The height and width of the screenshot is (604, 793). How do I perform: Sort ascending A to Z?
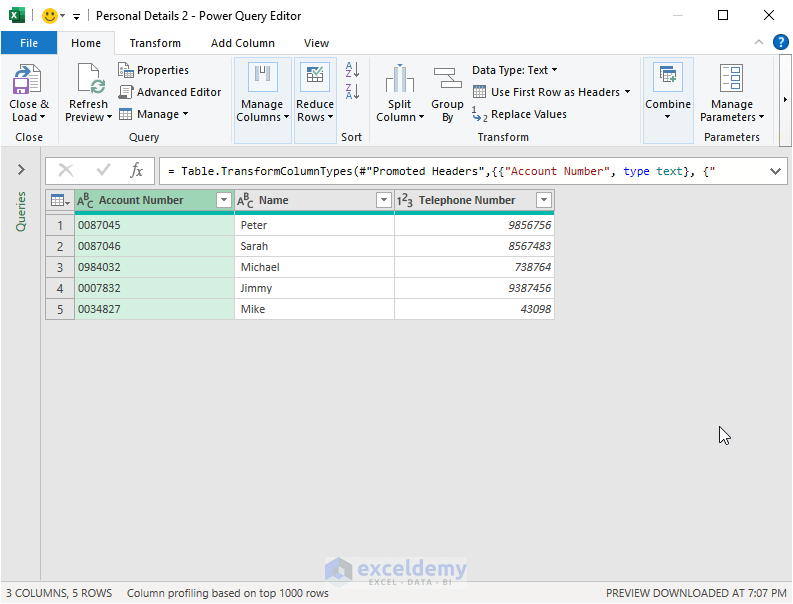pos(352,69)
